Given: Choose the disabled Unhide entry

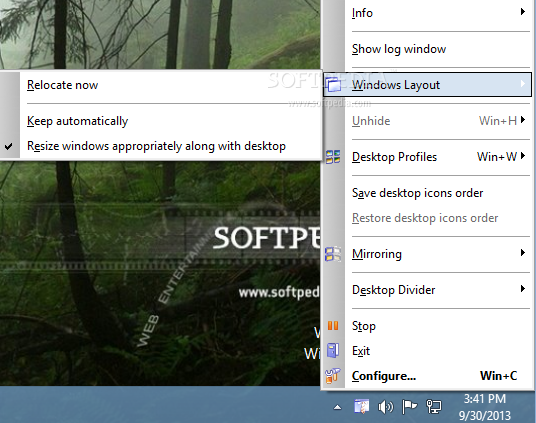Looking at the screenshot, I should [x=427, y=121].
